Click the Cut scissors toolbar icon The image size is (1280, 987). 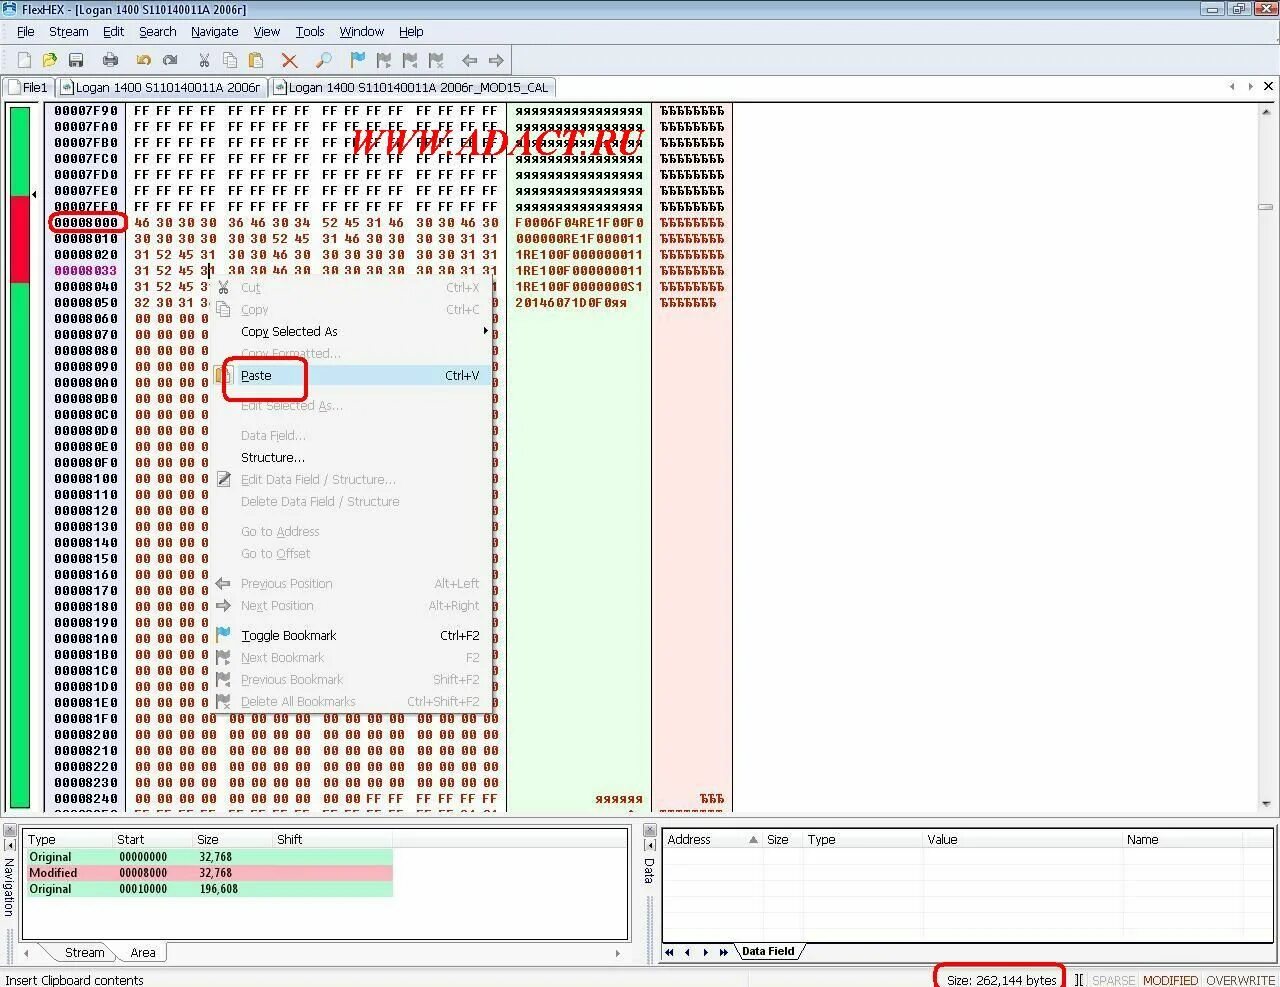click(x=204, y=60)
